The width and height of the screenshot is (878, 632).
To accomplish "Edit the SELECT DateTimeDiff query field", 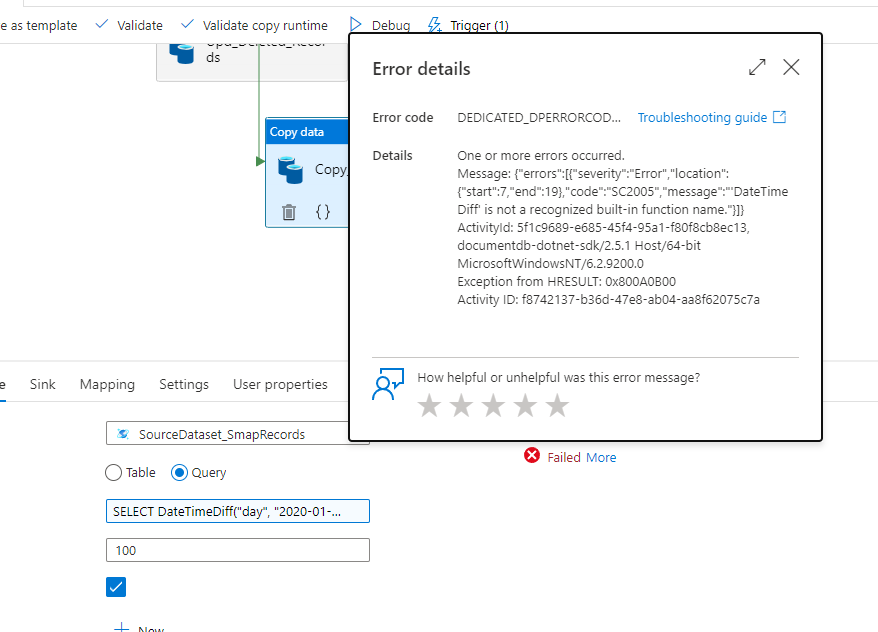I will pyautogui.click(x=237, y=510).
